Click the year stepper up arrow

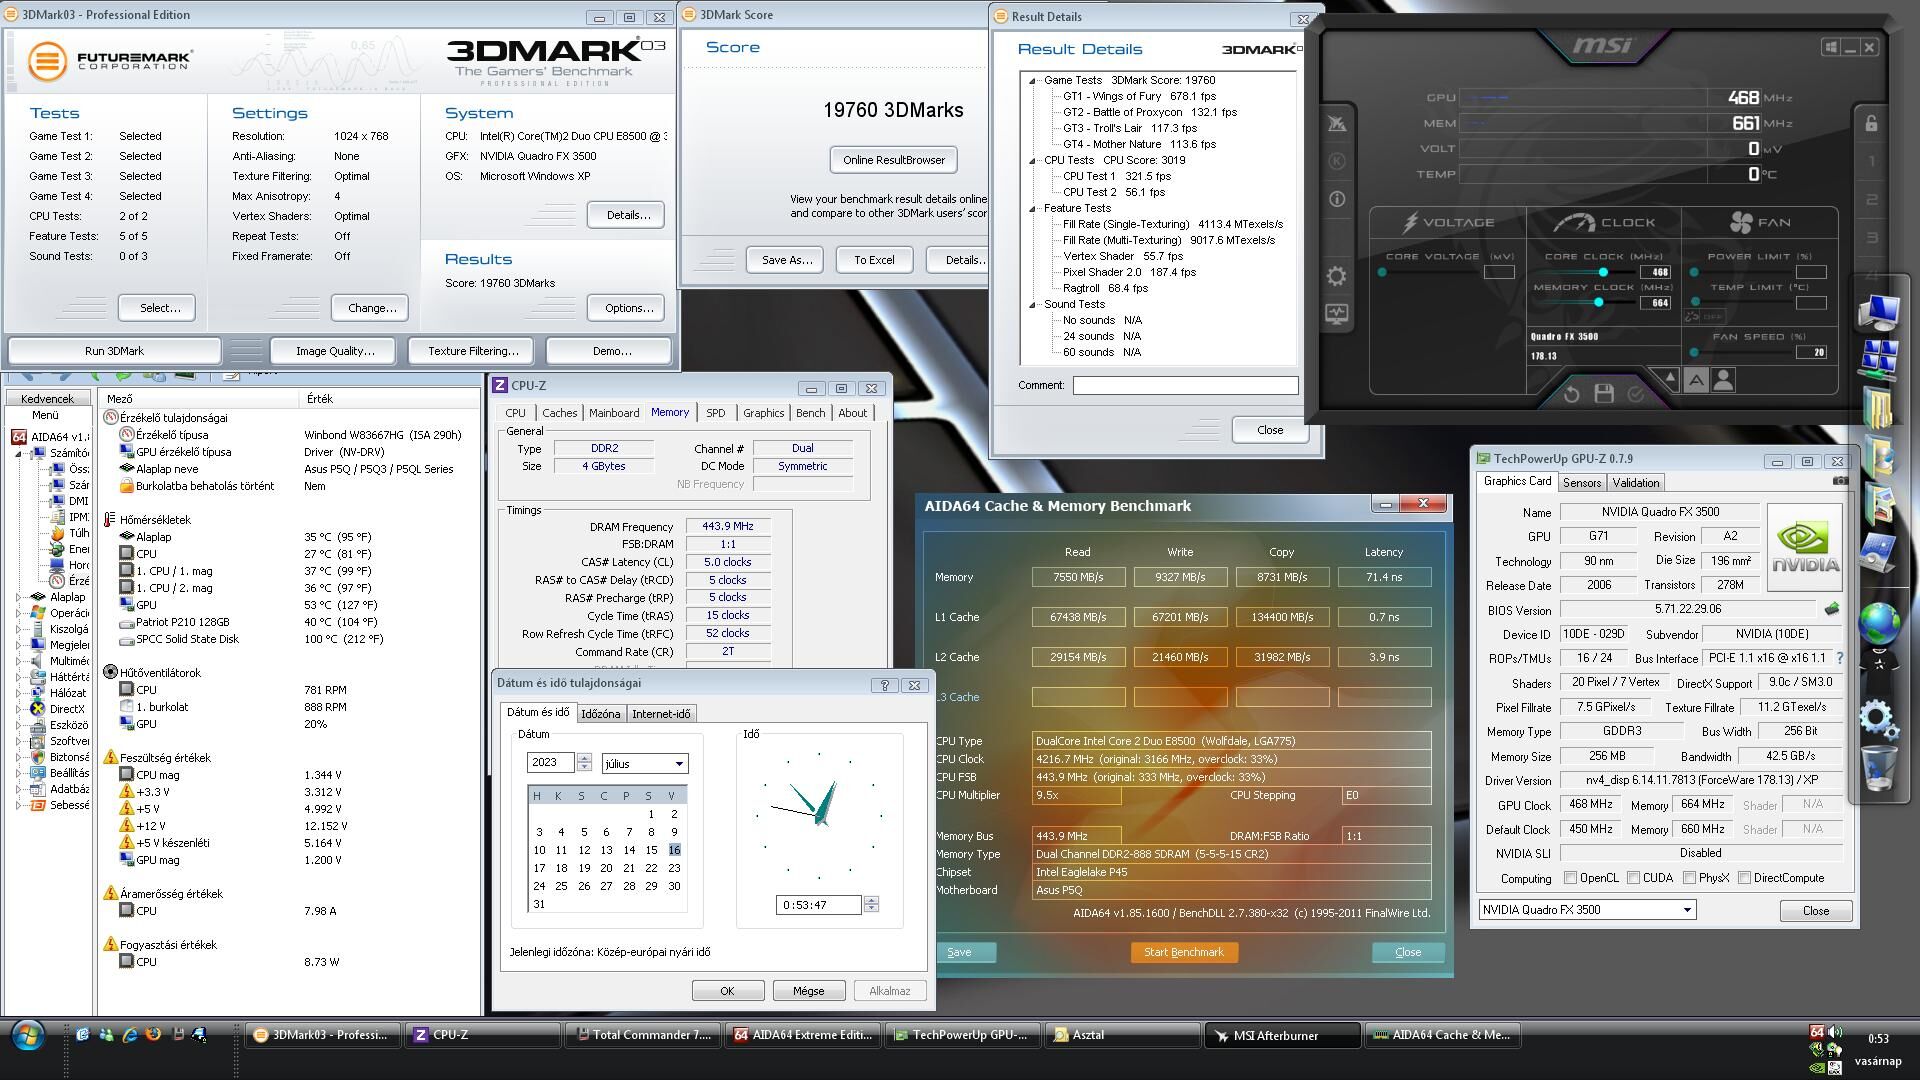584,758
